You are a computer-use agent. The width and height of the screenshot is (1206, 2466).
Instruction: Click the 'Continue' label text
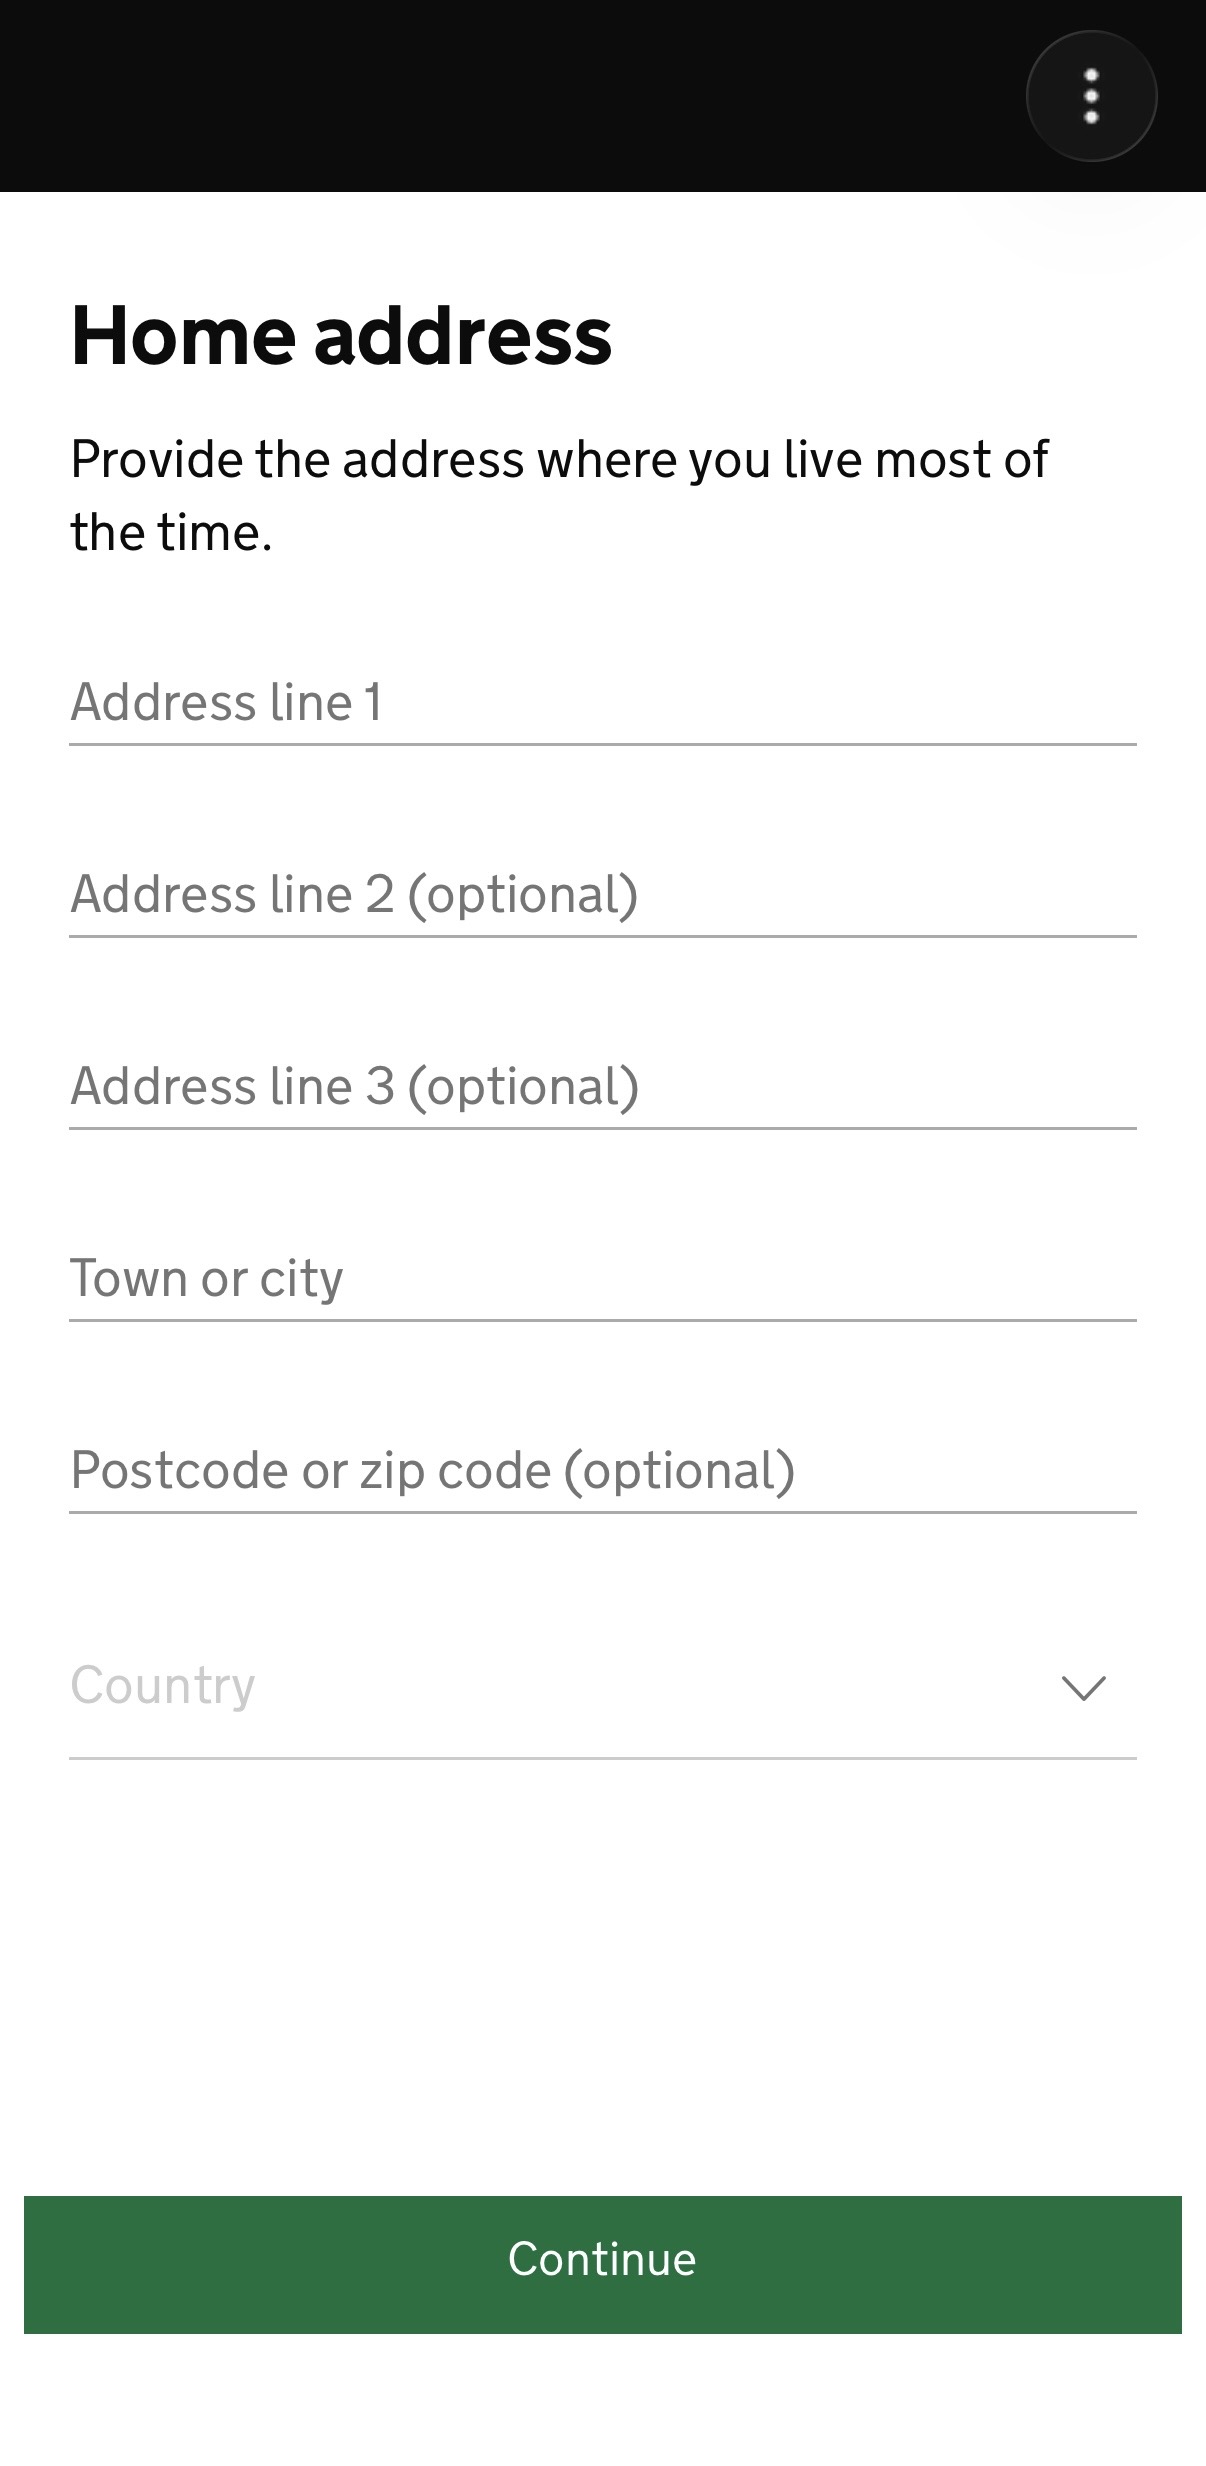coord(602,2259)
